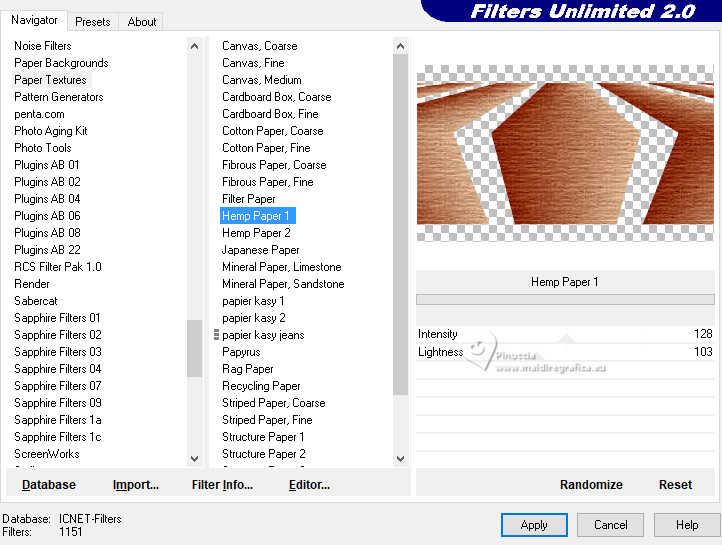Choose Structure Paper 2 filter
Screen dimensions: 722x545
pyautogui.click(x=263, y=454)
